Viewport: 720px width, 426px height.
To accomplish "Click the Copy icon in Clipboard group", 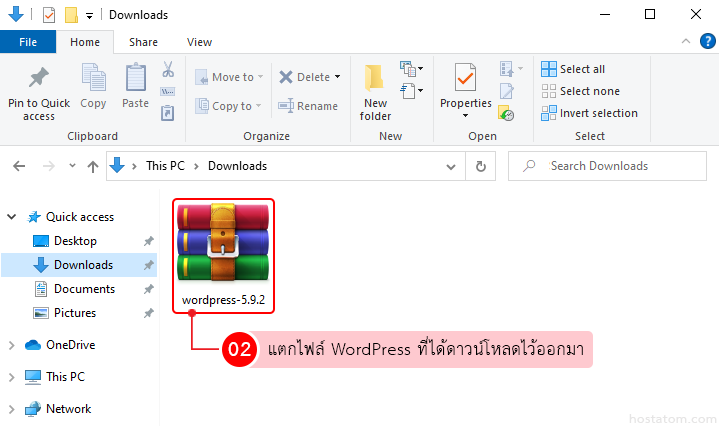I will coord(93,78).
